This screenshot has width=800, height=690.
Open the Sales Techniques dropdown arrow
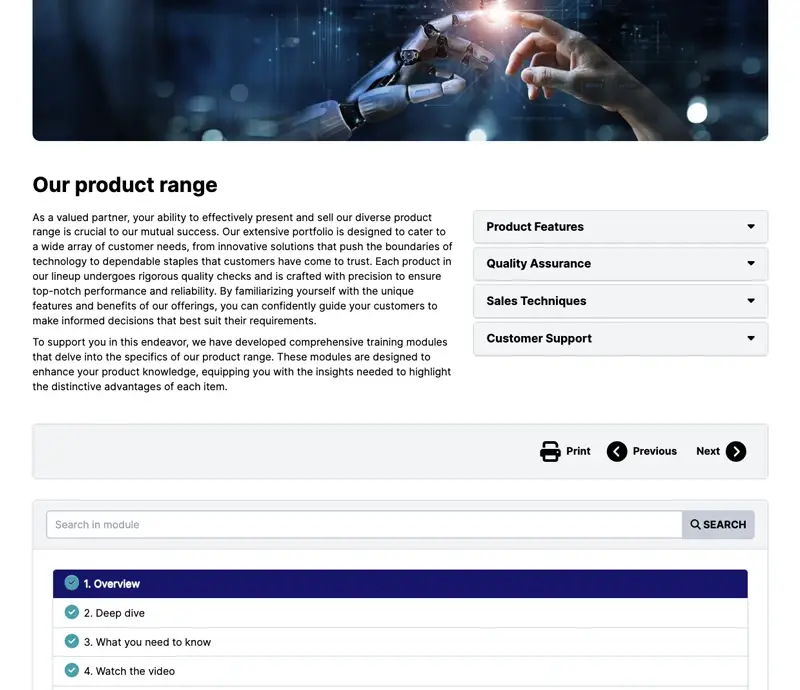tap(751, 301)
